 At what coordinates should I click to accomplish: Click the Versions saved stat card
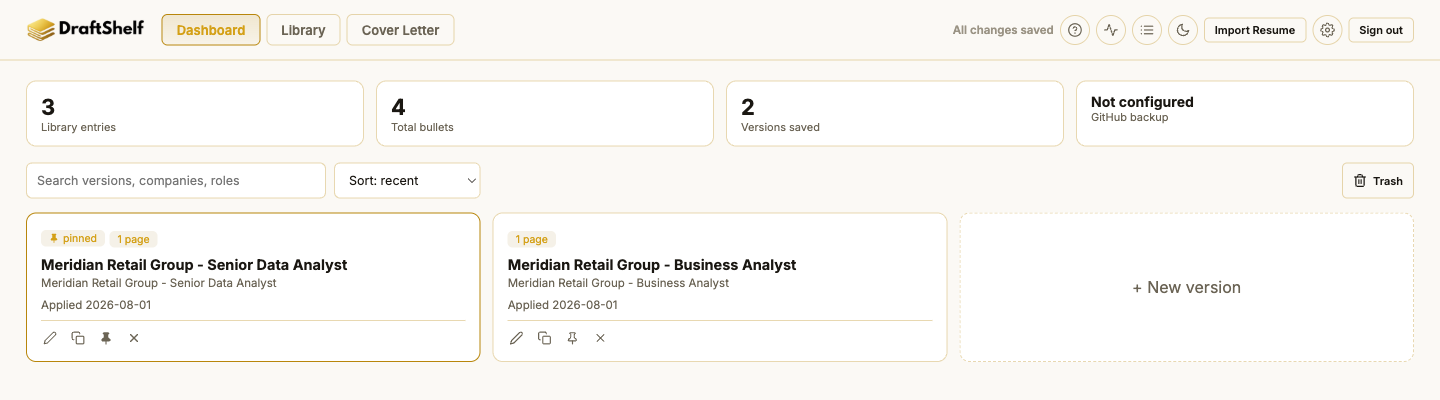(x=895, y=114)
